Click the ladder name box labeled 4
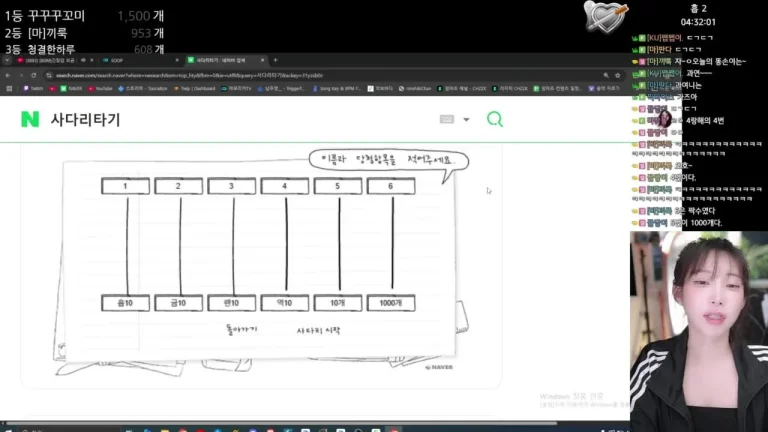Image resolution: width=768 pixels, height=432 pixels. [285, 186]
